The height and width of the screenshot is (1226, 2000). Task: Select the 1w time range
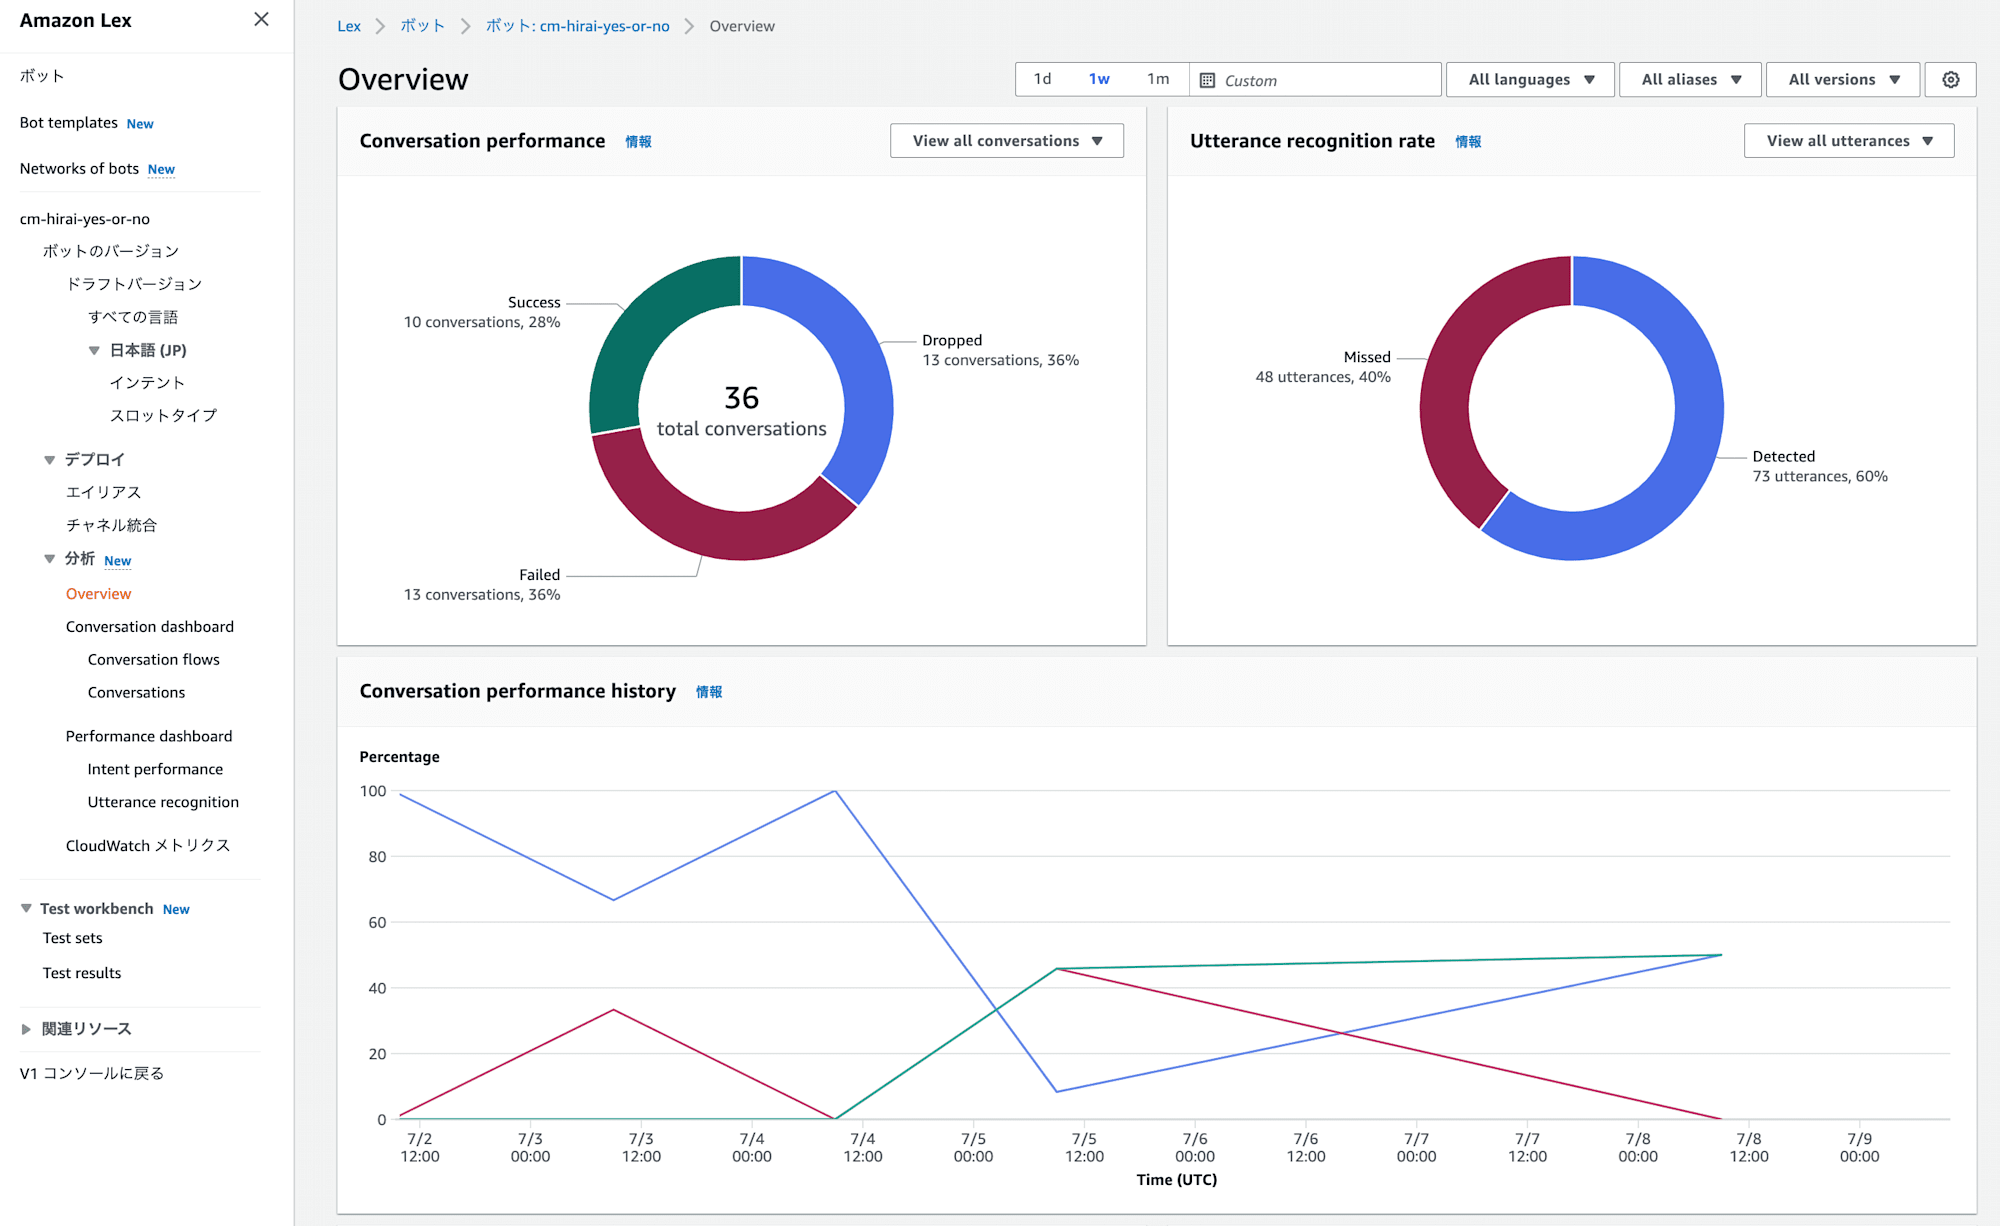(1099, 79)
